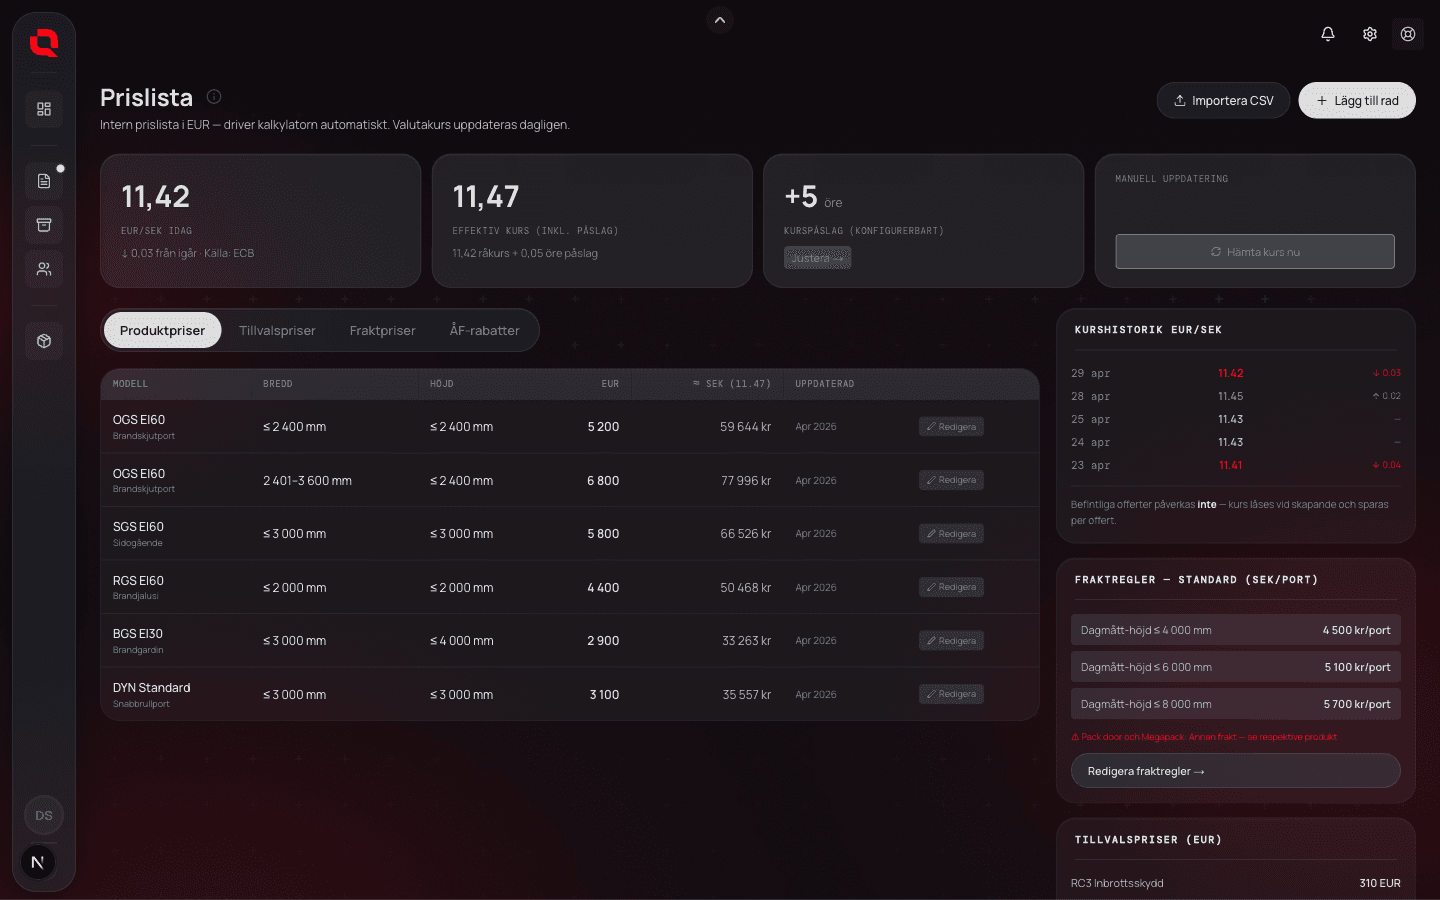
Task: Click HÖJD column header
Action: click(x=442, y=384)
